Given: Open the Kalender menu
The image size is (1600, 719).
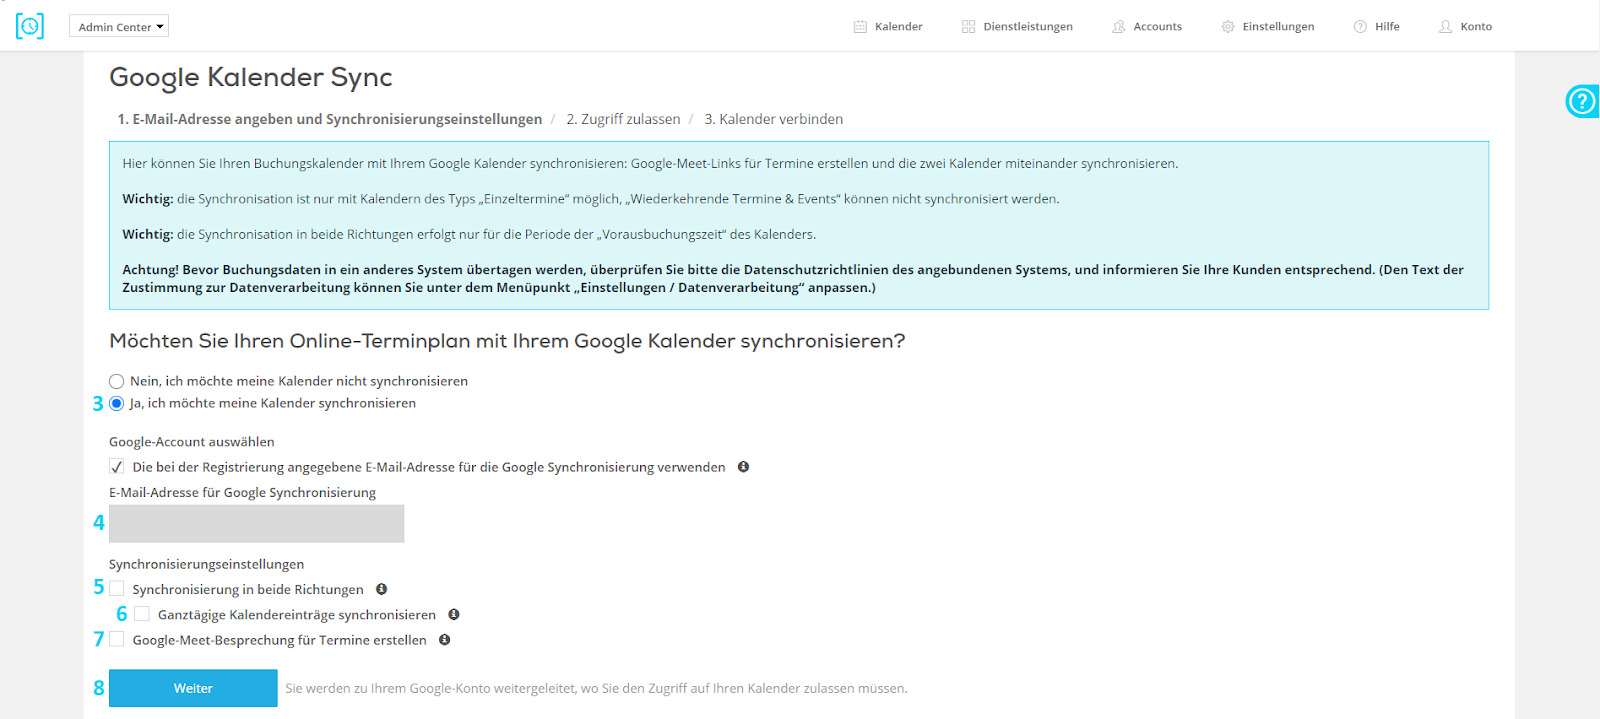Looking at the screenshot, I should (888, 27).
